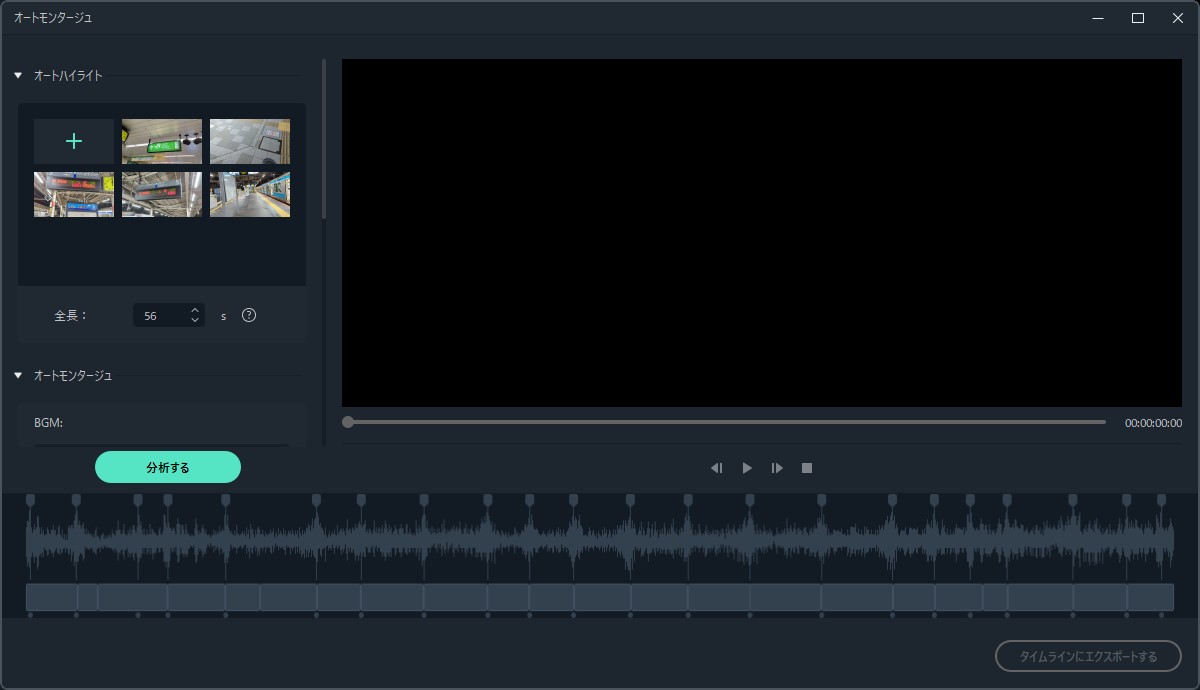Decrease the 全長 value with down arrow

pyautogui.click(x=195, y=321)
